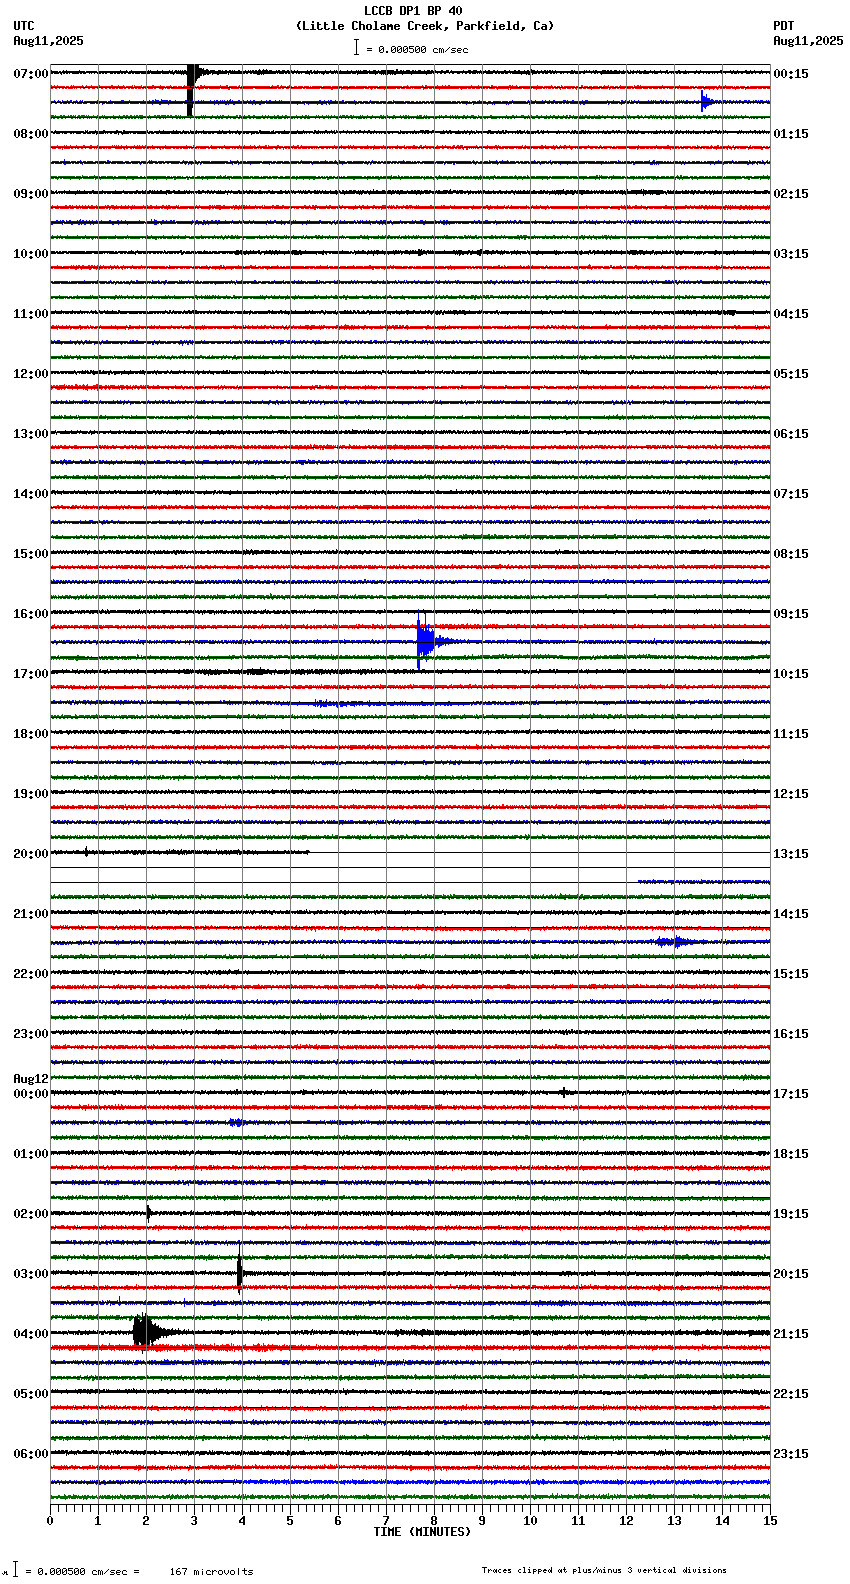This screenshot has width=850, height=1584.
Task: Click the 08:00 UTC time label
Action: point(31,134)
